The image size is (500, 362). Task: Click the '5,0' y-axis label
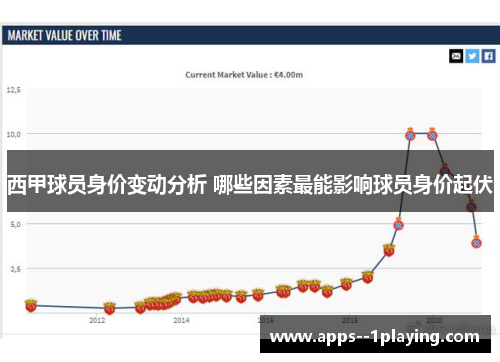15,224
